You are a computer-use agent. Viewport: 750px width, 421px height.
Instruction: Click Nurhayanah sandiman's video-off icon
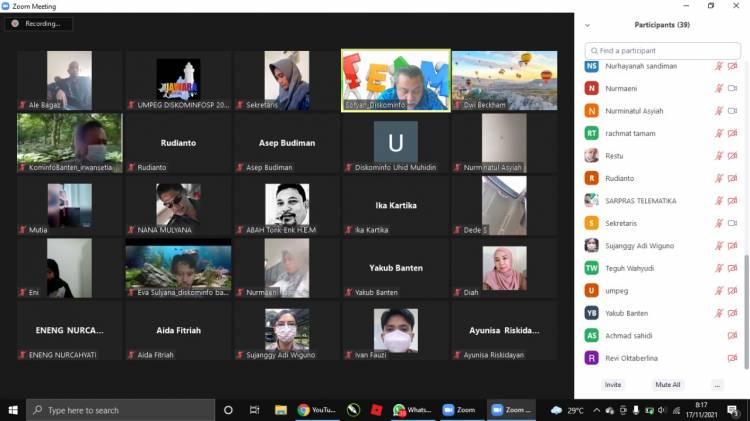[732, 66]
